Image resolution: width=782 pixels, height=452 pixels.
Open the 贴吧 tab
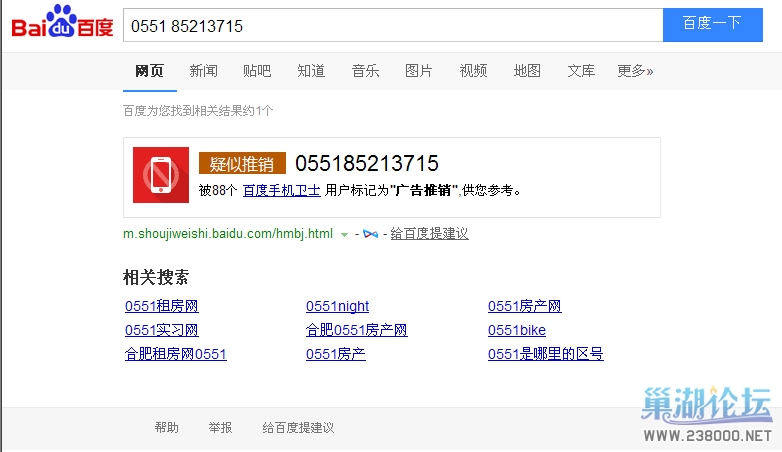(257, 71)
